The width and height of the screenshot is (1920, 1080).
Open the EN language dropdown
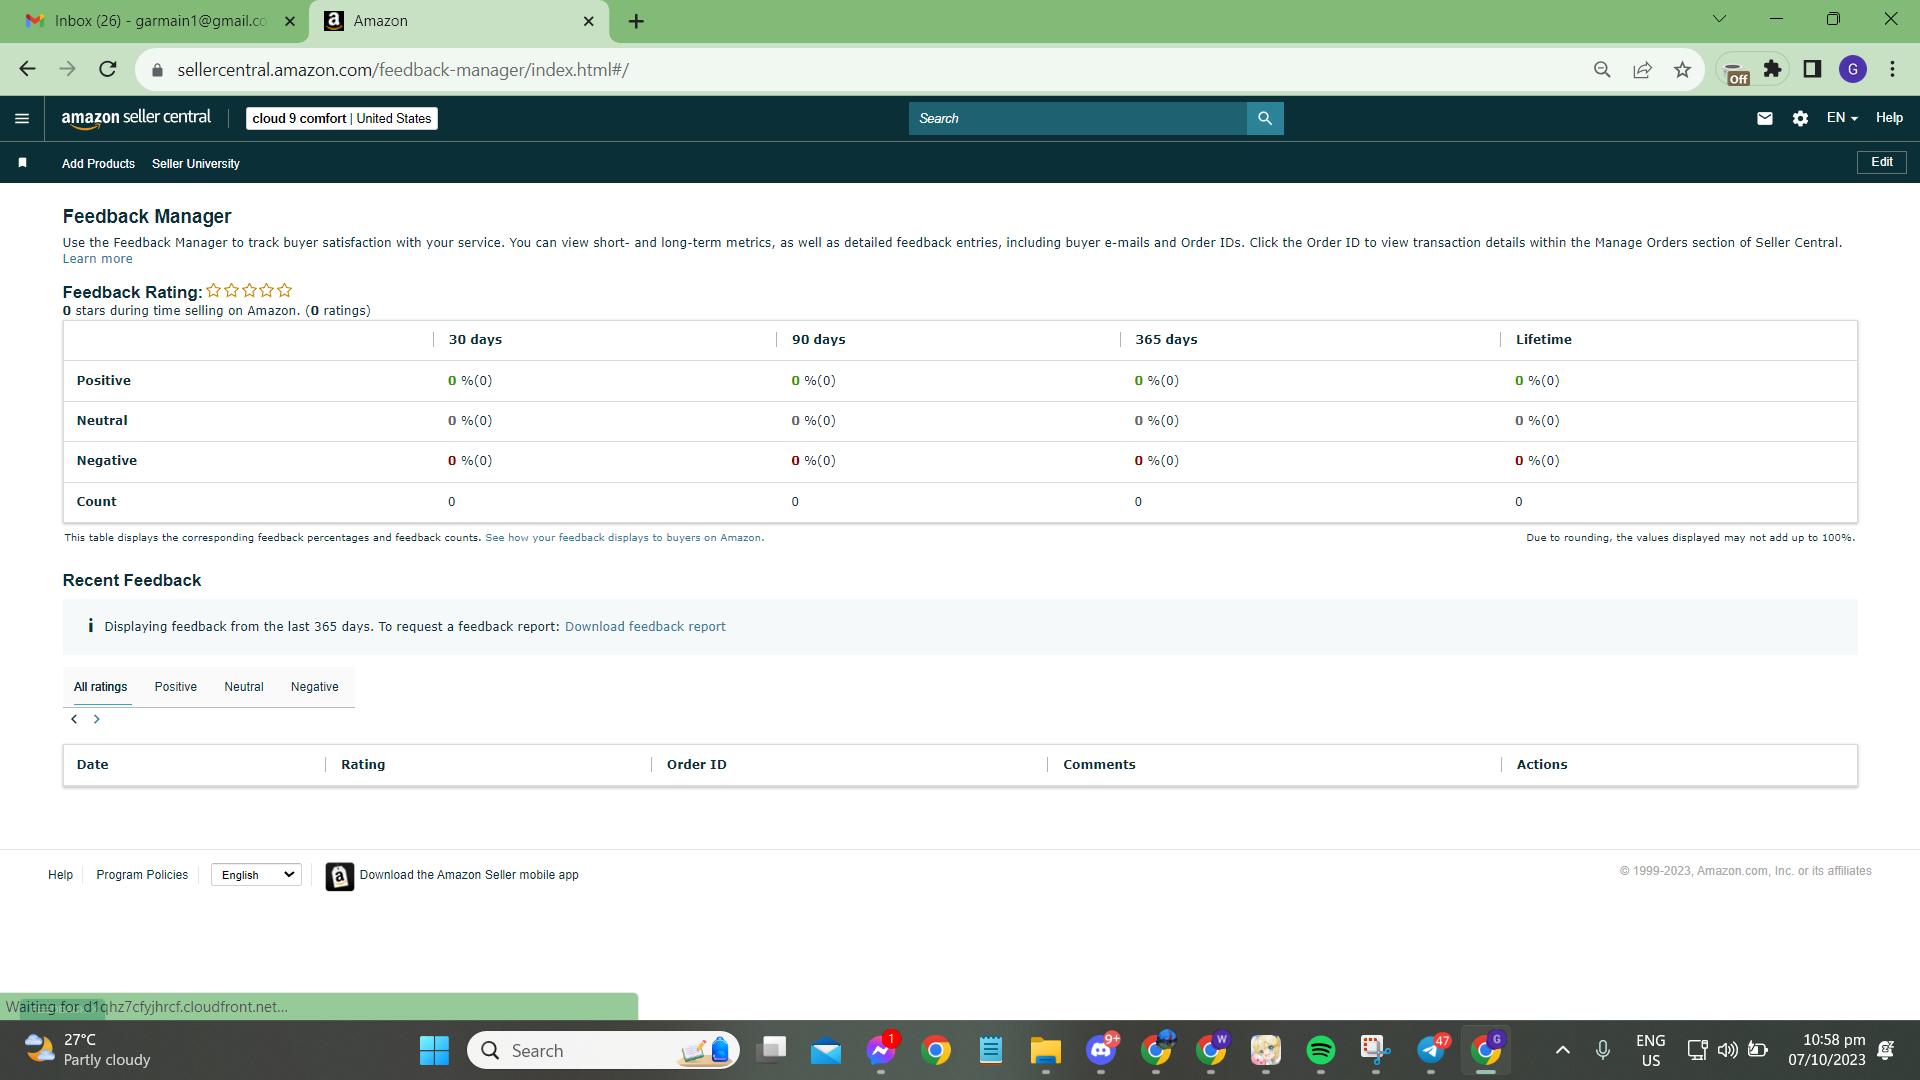[x=1842, y=118]
